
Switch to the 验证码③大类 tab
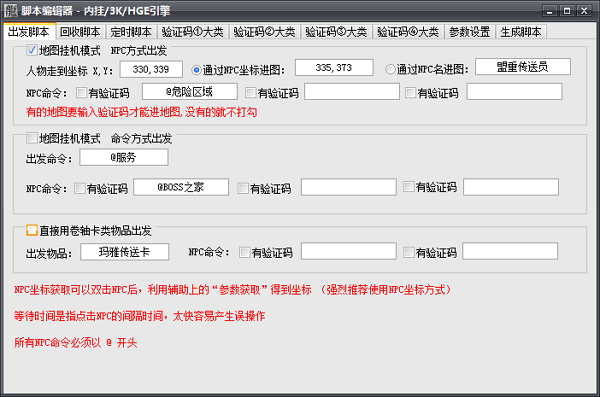336,32
